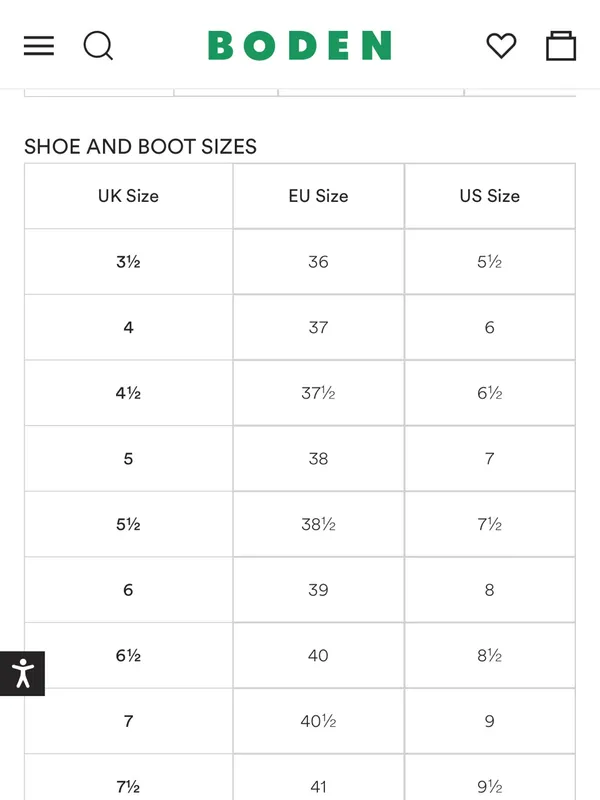The height and width of the screenshot is (800, 600).
Task: Select the UK size 6½ cell
Action: (x=129, y=655)
